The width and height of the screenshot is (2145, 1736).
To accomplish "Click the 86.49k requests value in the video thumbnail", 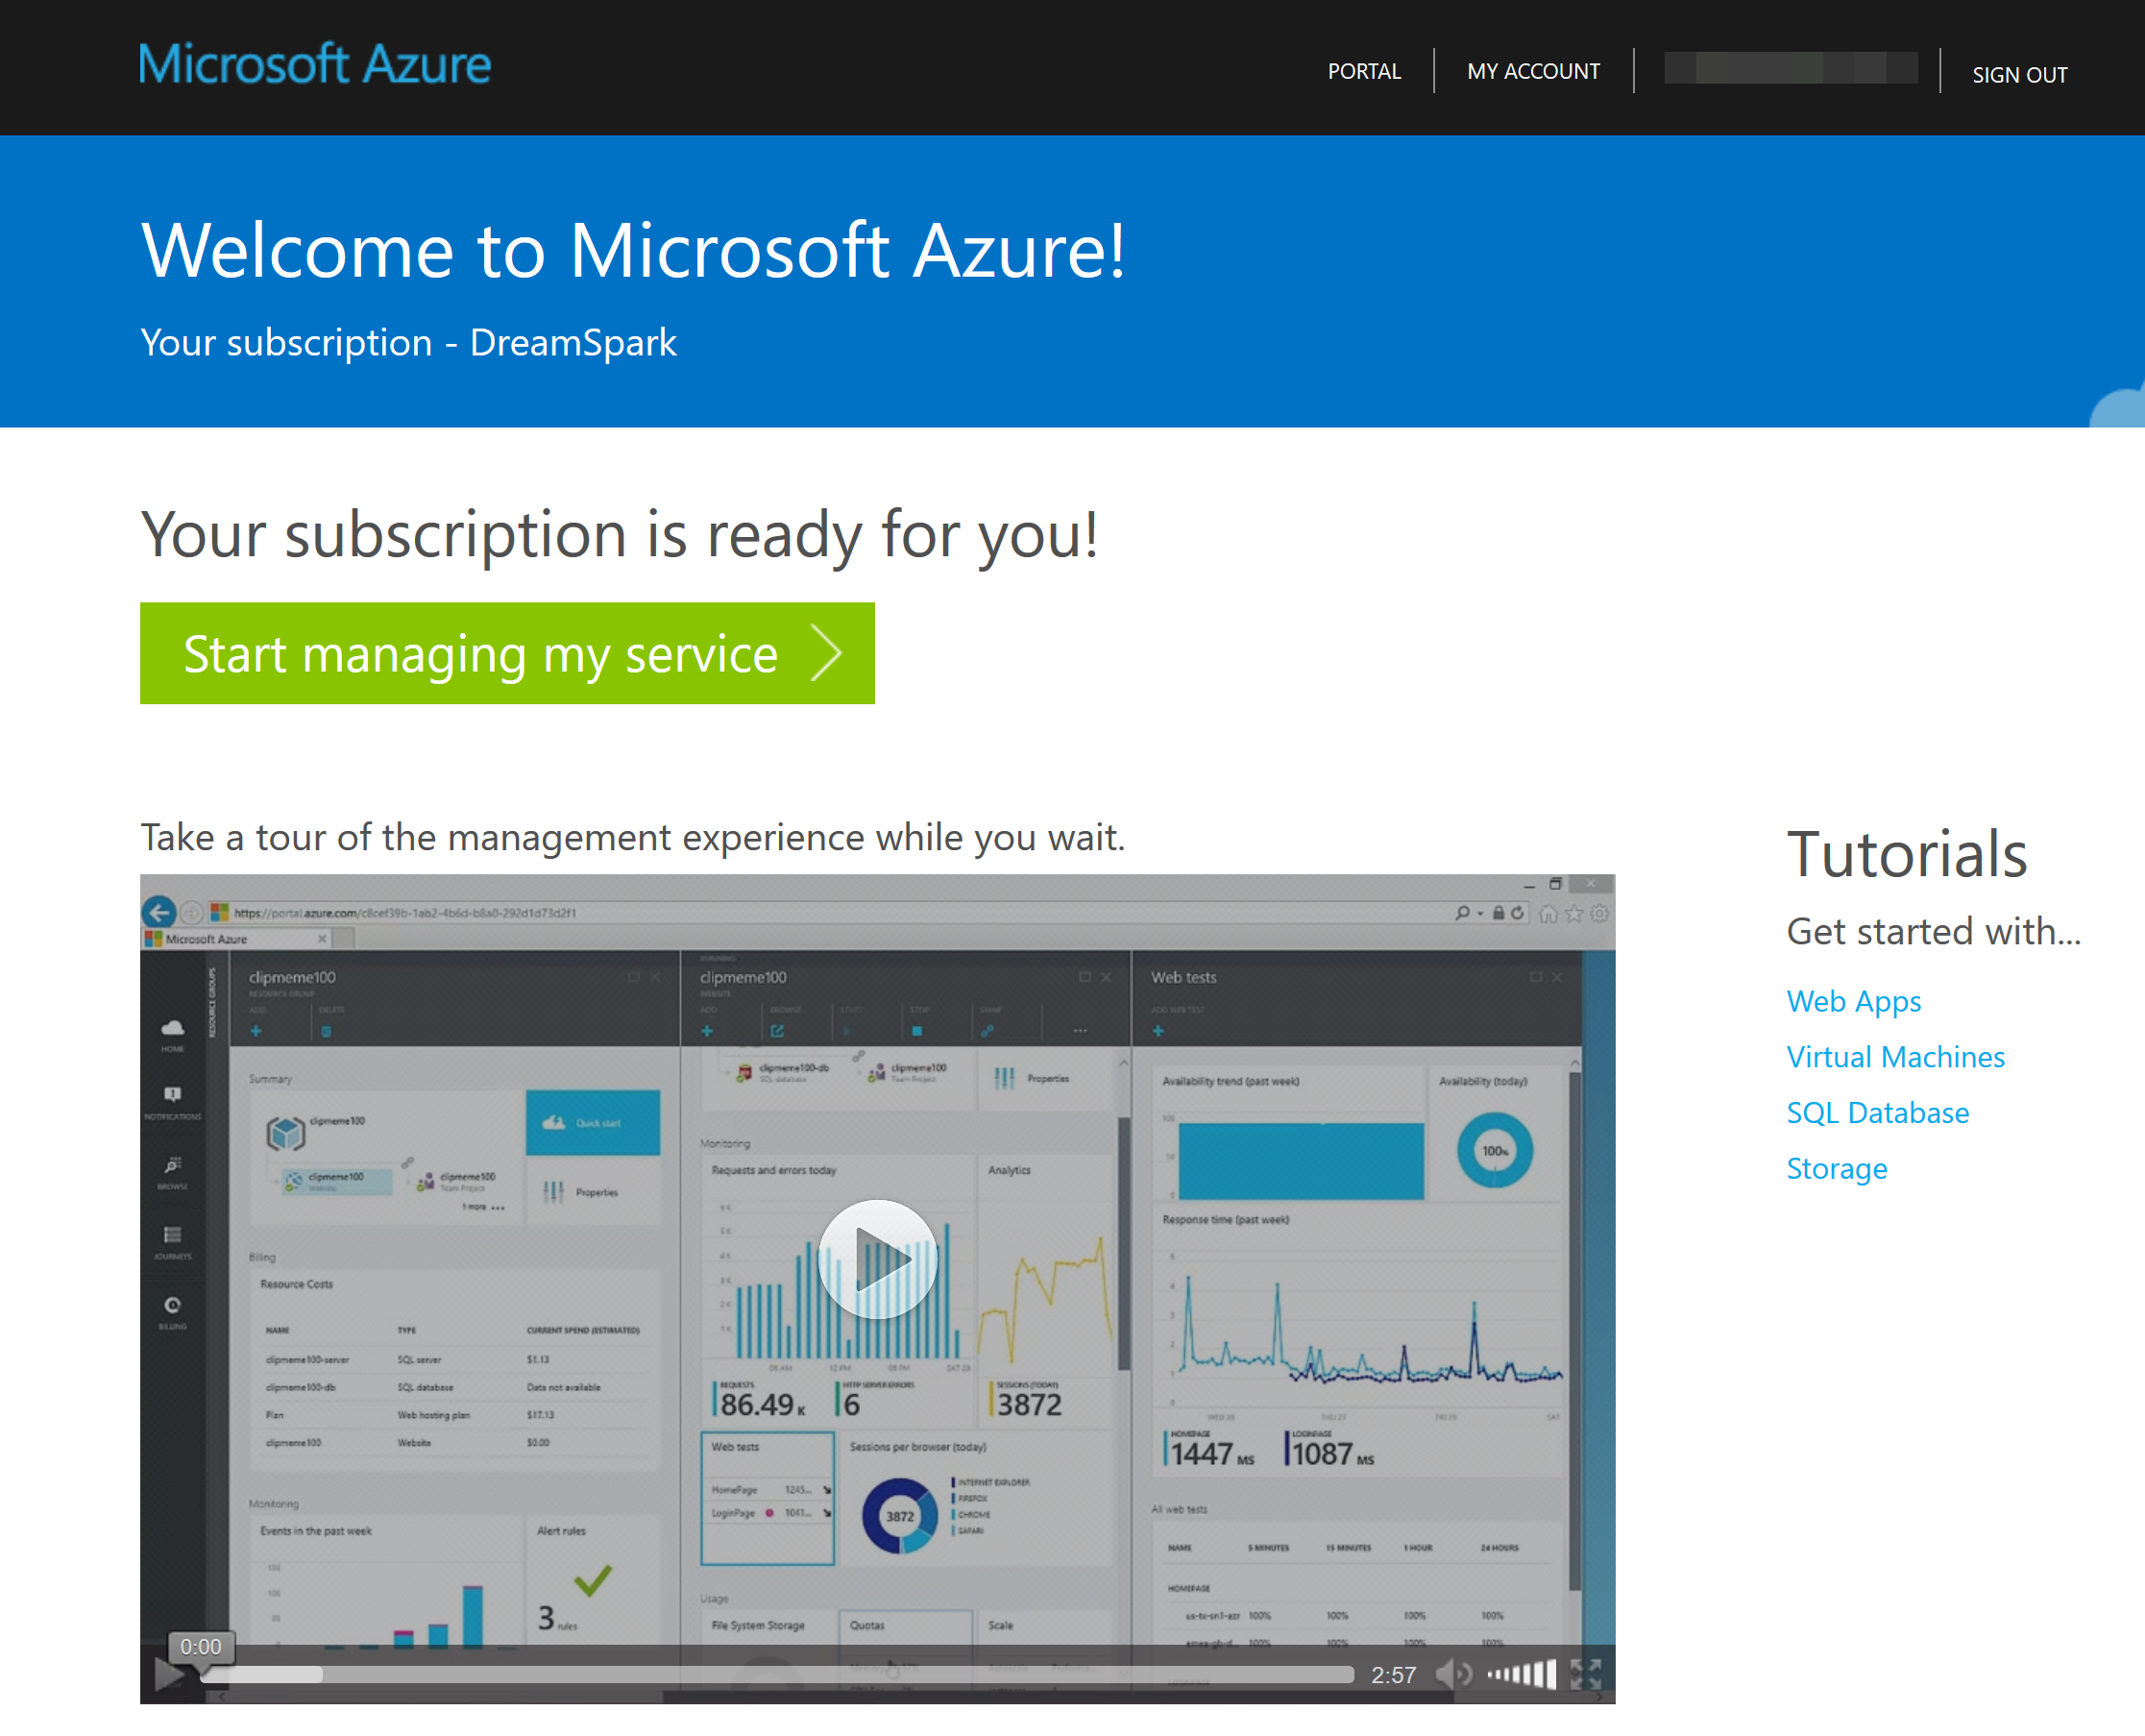I will point(762,1404).
